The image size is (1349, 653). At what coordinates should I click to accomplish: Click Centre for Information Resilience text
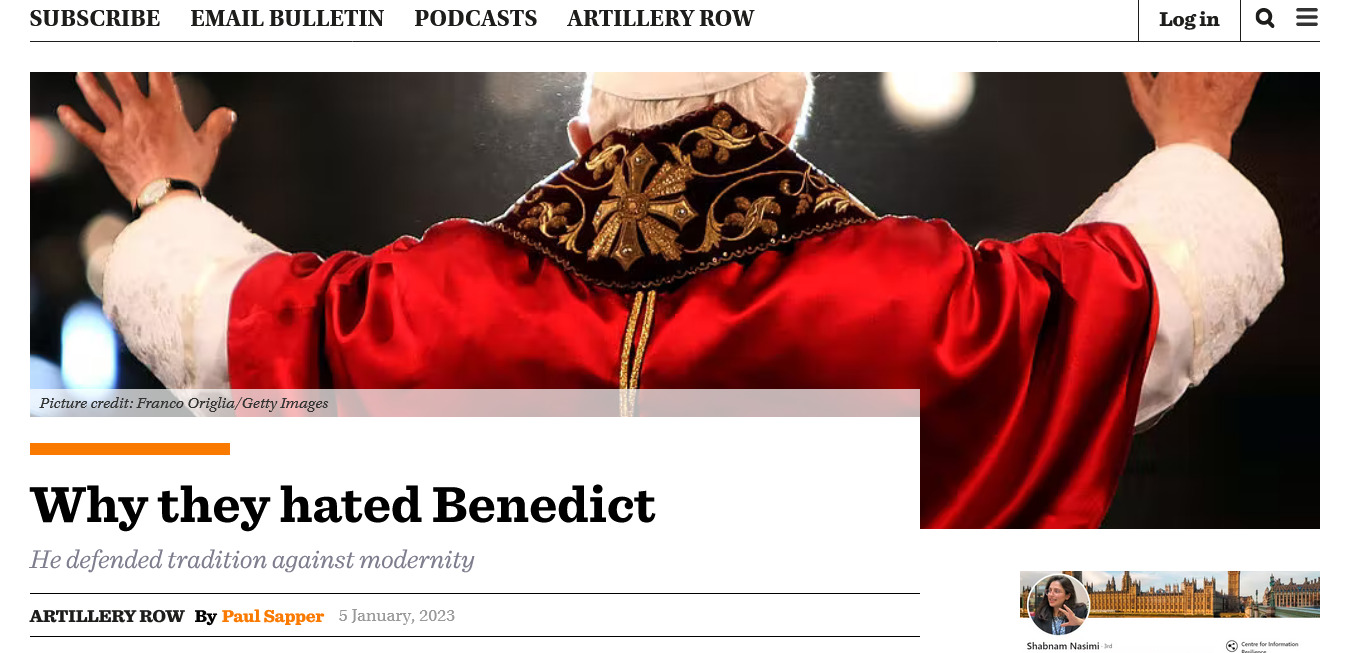click(x=1270, y=647)
